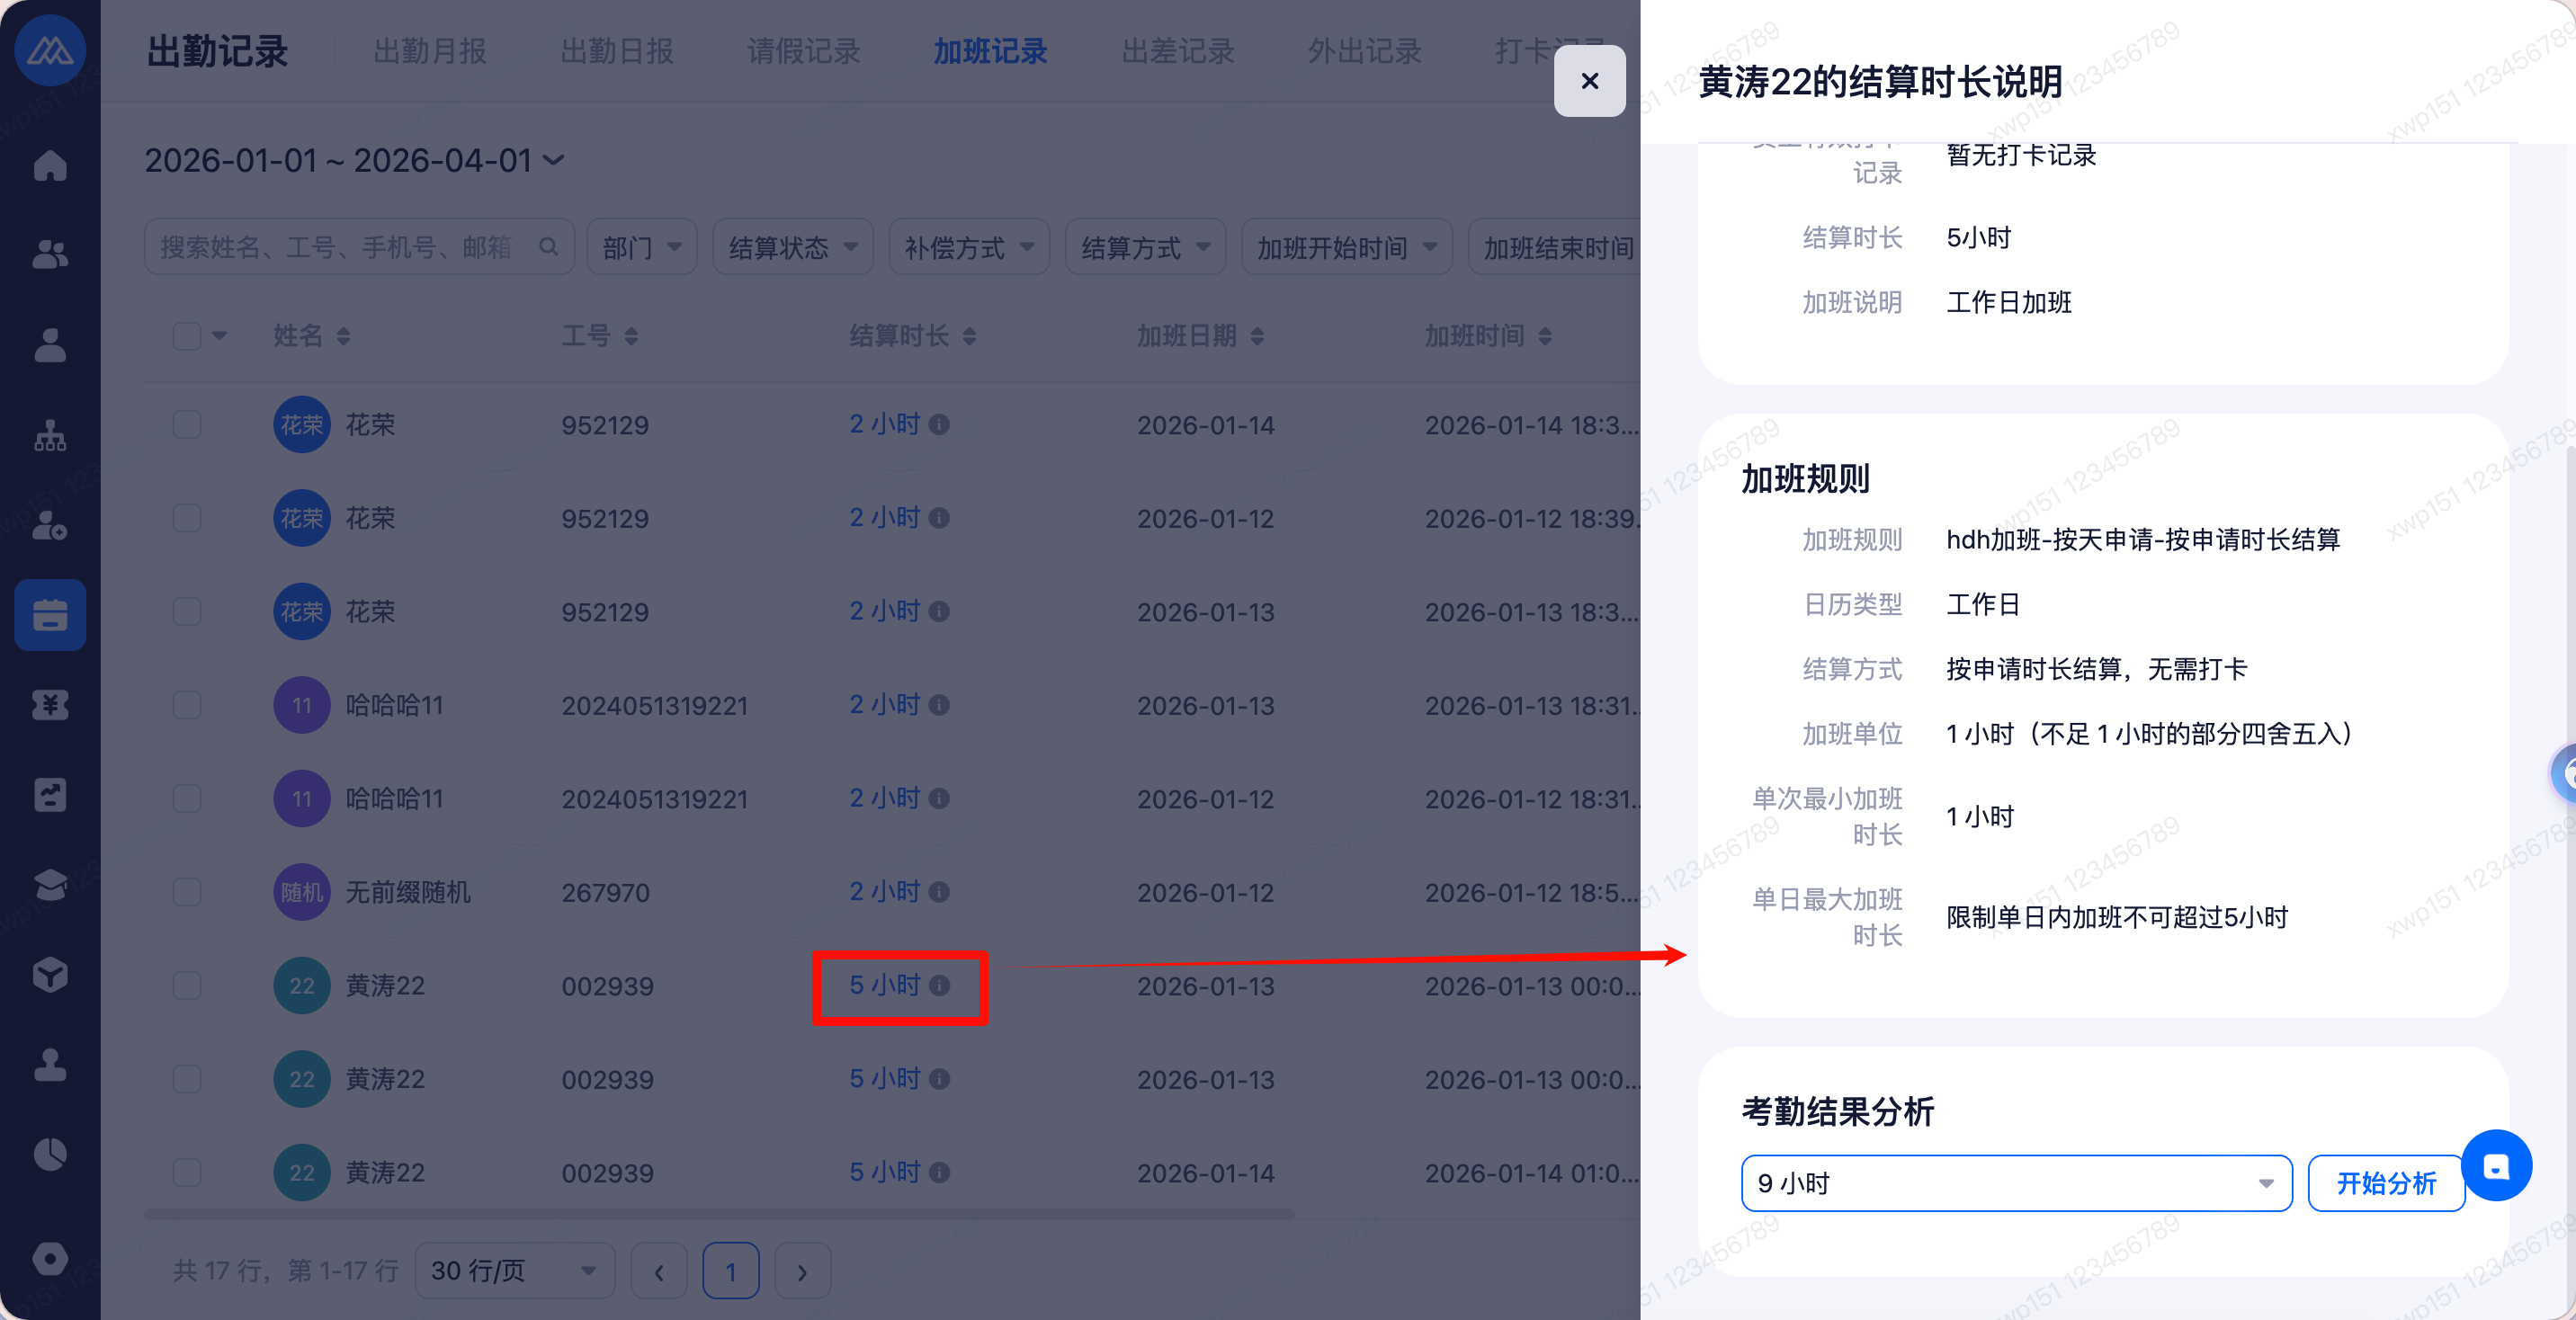
Task: Switch to the 出勤日报 tab
Action: (x=616, y=51)
